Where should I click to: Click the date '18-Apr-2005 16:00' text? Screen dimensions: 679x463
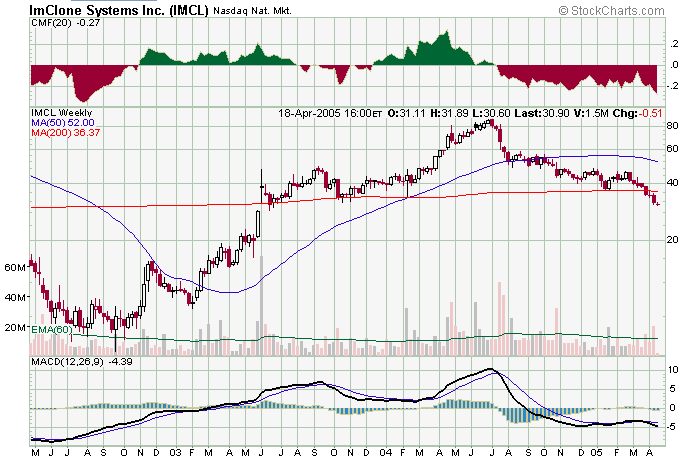[325, 113]
